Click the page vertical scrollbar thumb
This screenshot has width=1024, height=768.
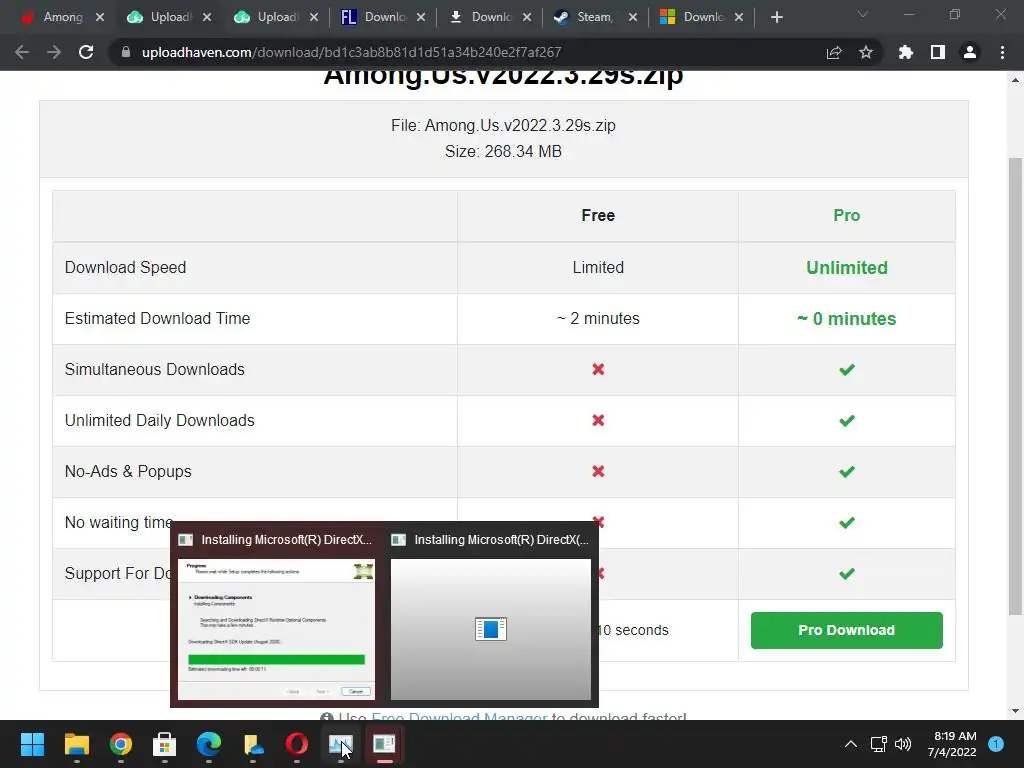coord(1016,387)
